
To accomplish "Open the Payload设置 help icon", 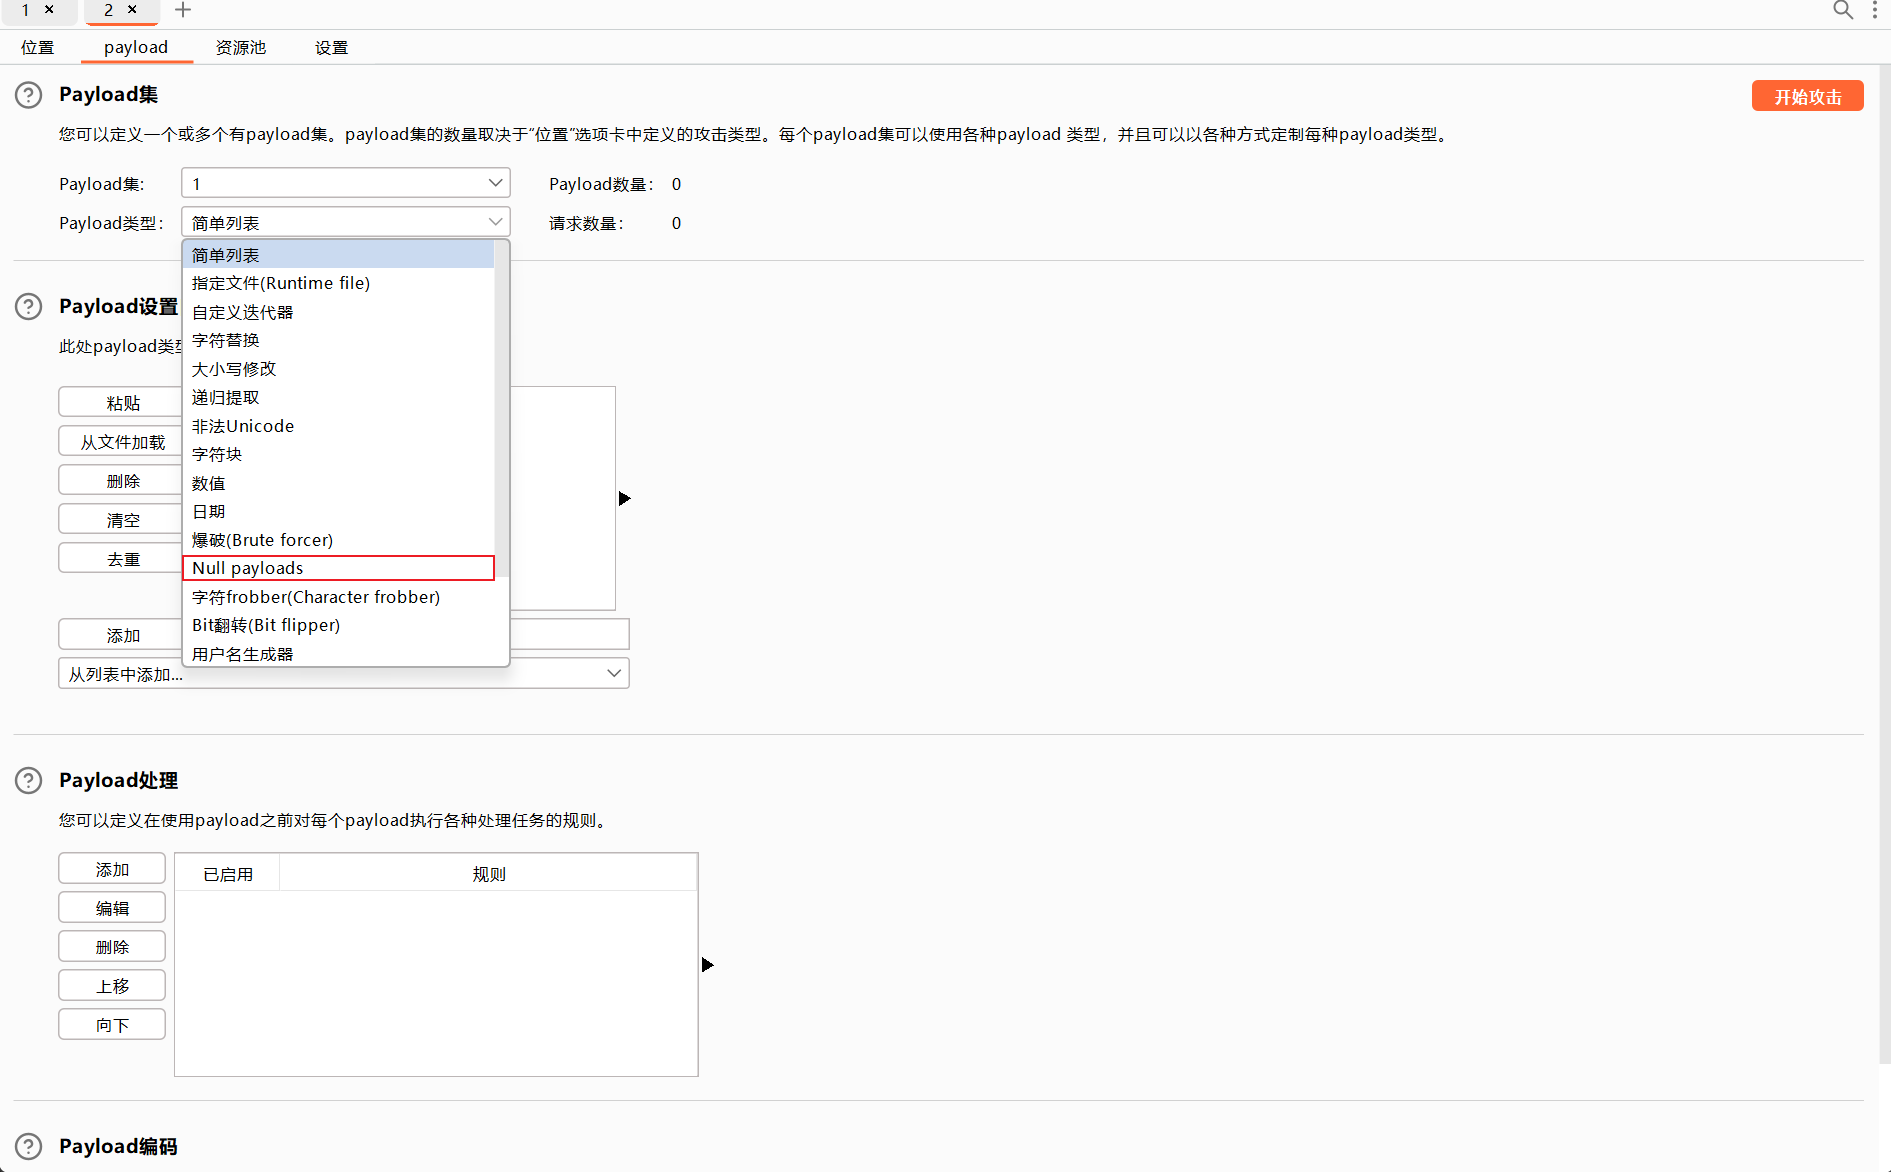I will [28, 307].
